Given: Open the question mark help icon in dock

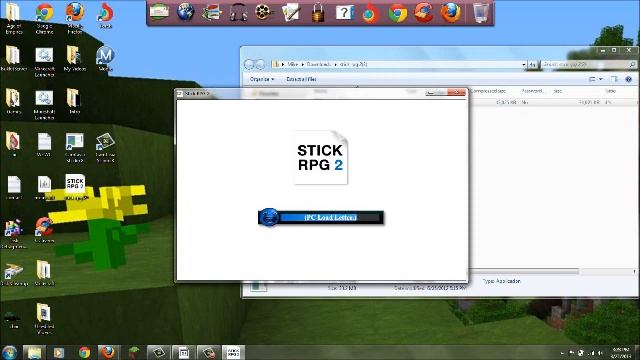Looking at the screenshot, I should click(344, 12).
